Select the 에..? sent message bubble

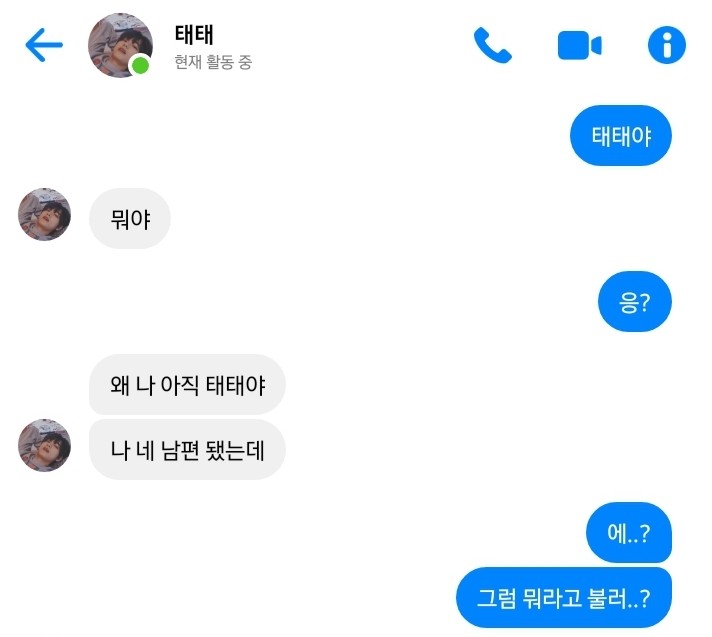point(629,533)
